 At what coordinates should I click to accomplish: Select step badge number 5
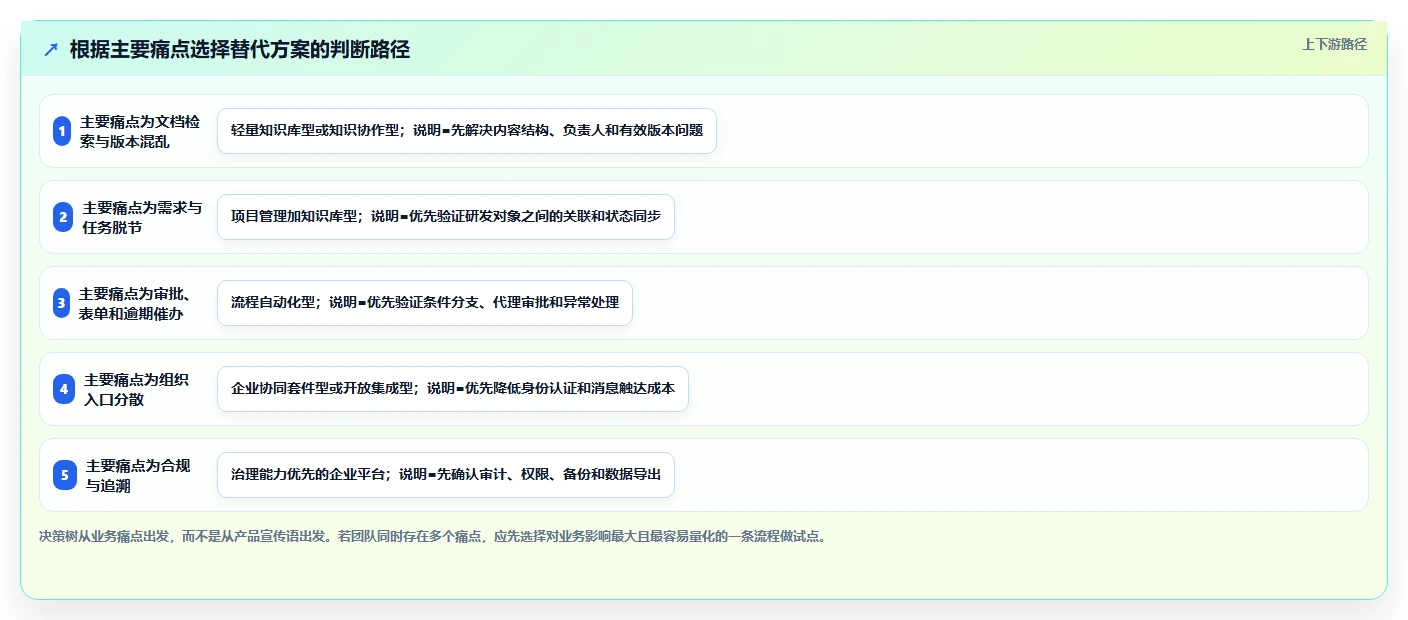[64, 475]
